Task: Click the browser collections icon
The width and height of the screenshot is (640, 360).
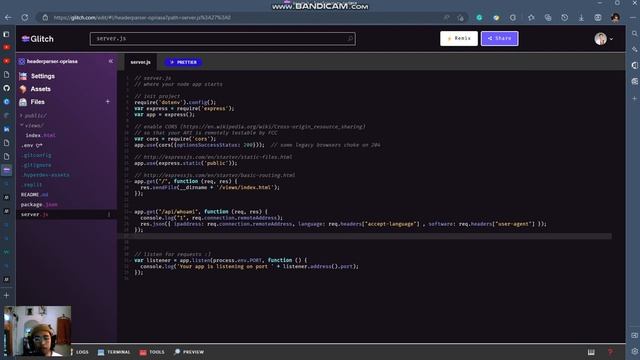Action: tap(548, 18)
